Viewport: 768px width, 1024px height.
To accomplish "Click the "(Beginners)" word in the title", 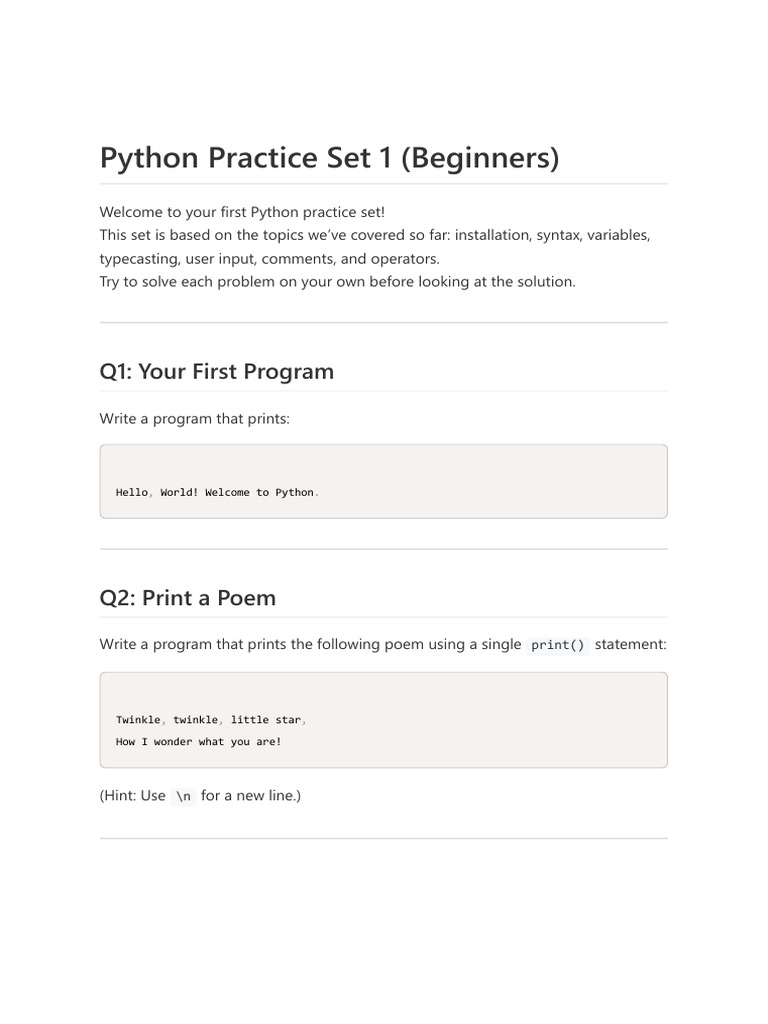I will click(x=480, y=158).
